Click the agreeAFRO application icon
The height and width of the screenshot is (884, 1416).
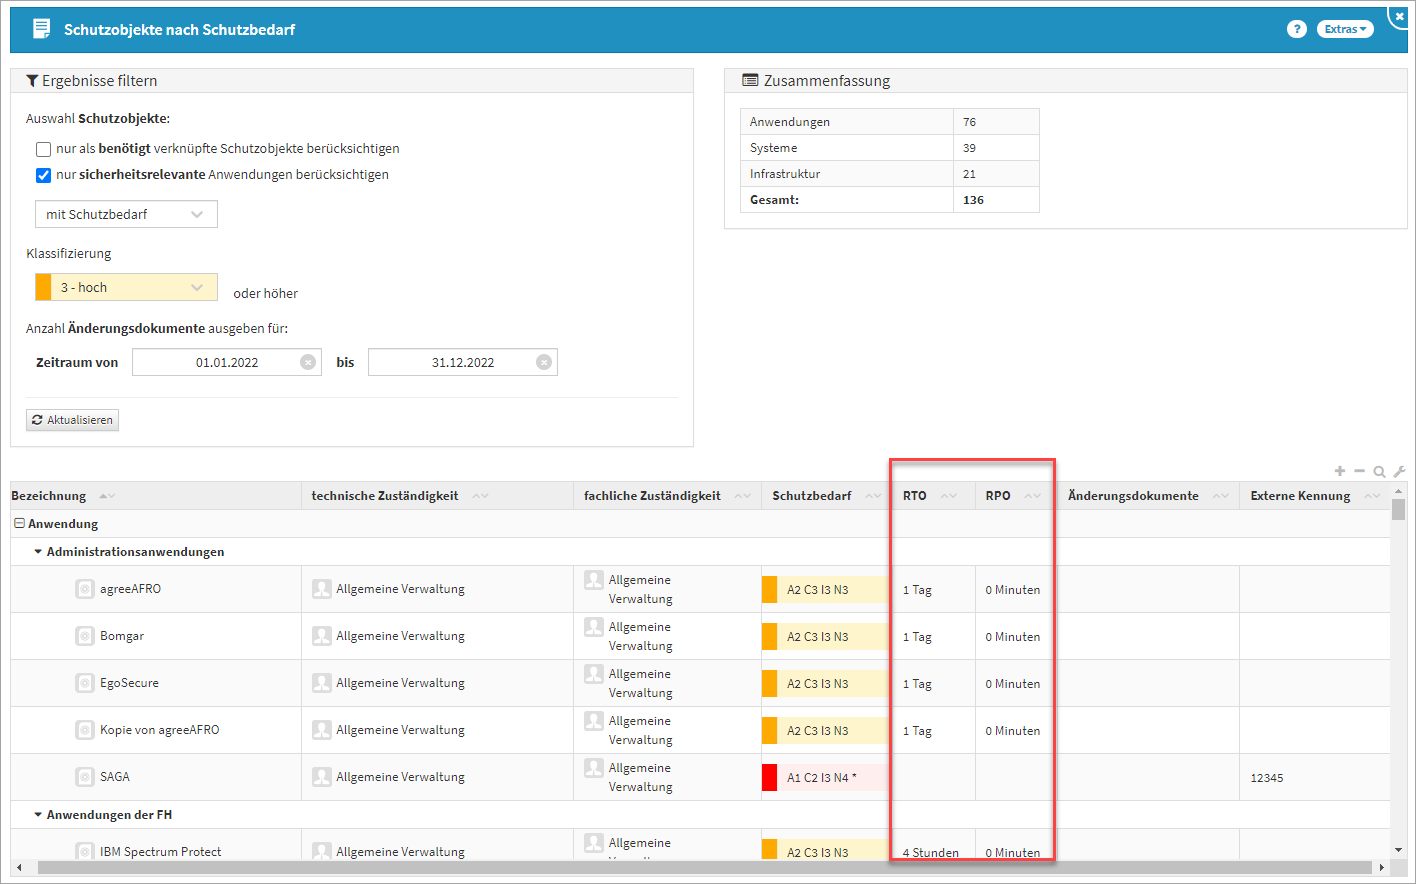85,589
